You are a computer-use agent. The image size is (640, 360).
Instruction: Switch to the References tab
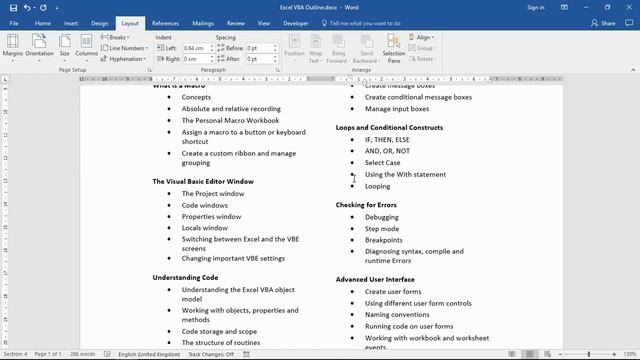[165, 23]
